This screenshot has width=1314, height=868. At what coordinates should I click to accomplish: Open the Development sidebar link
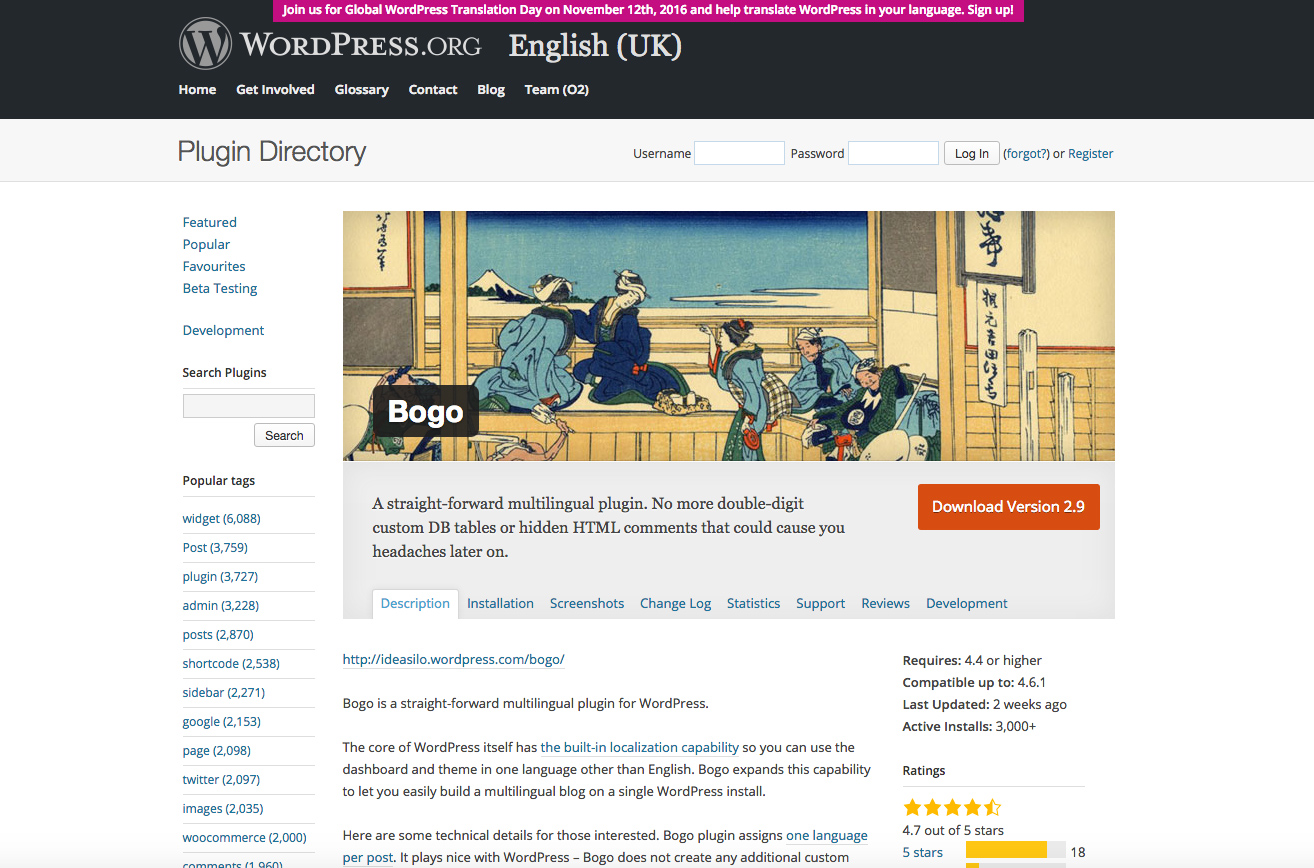point(223,330)
